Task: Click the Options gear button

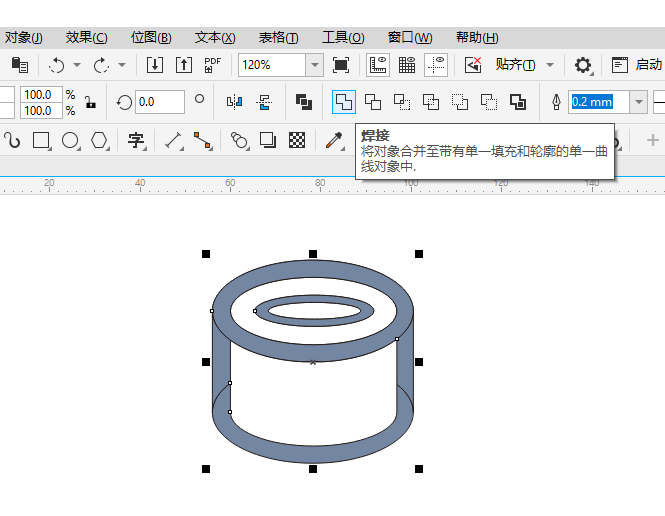Action: coord(583,65)
